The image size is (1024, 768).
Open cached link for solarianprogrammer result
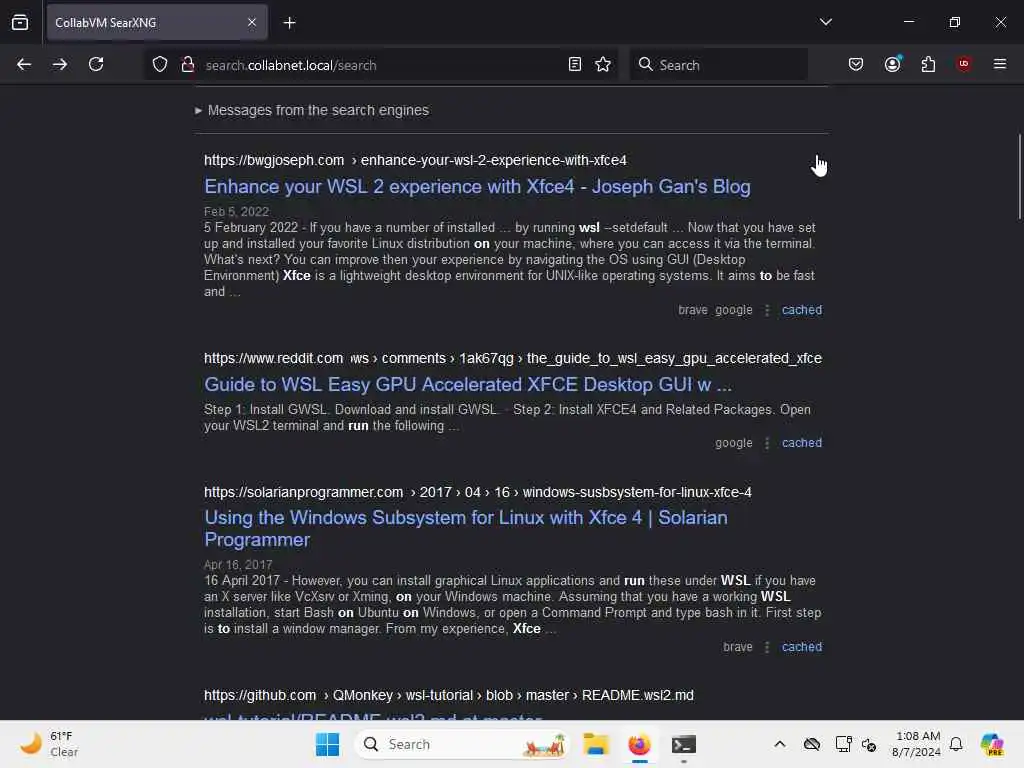point(802,647)
